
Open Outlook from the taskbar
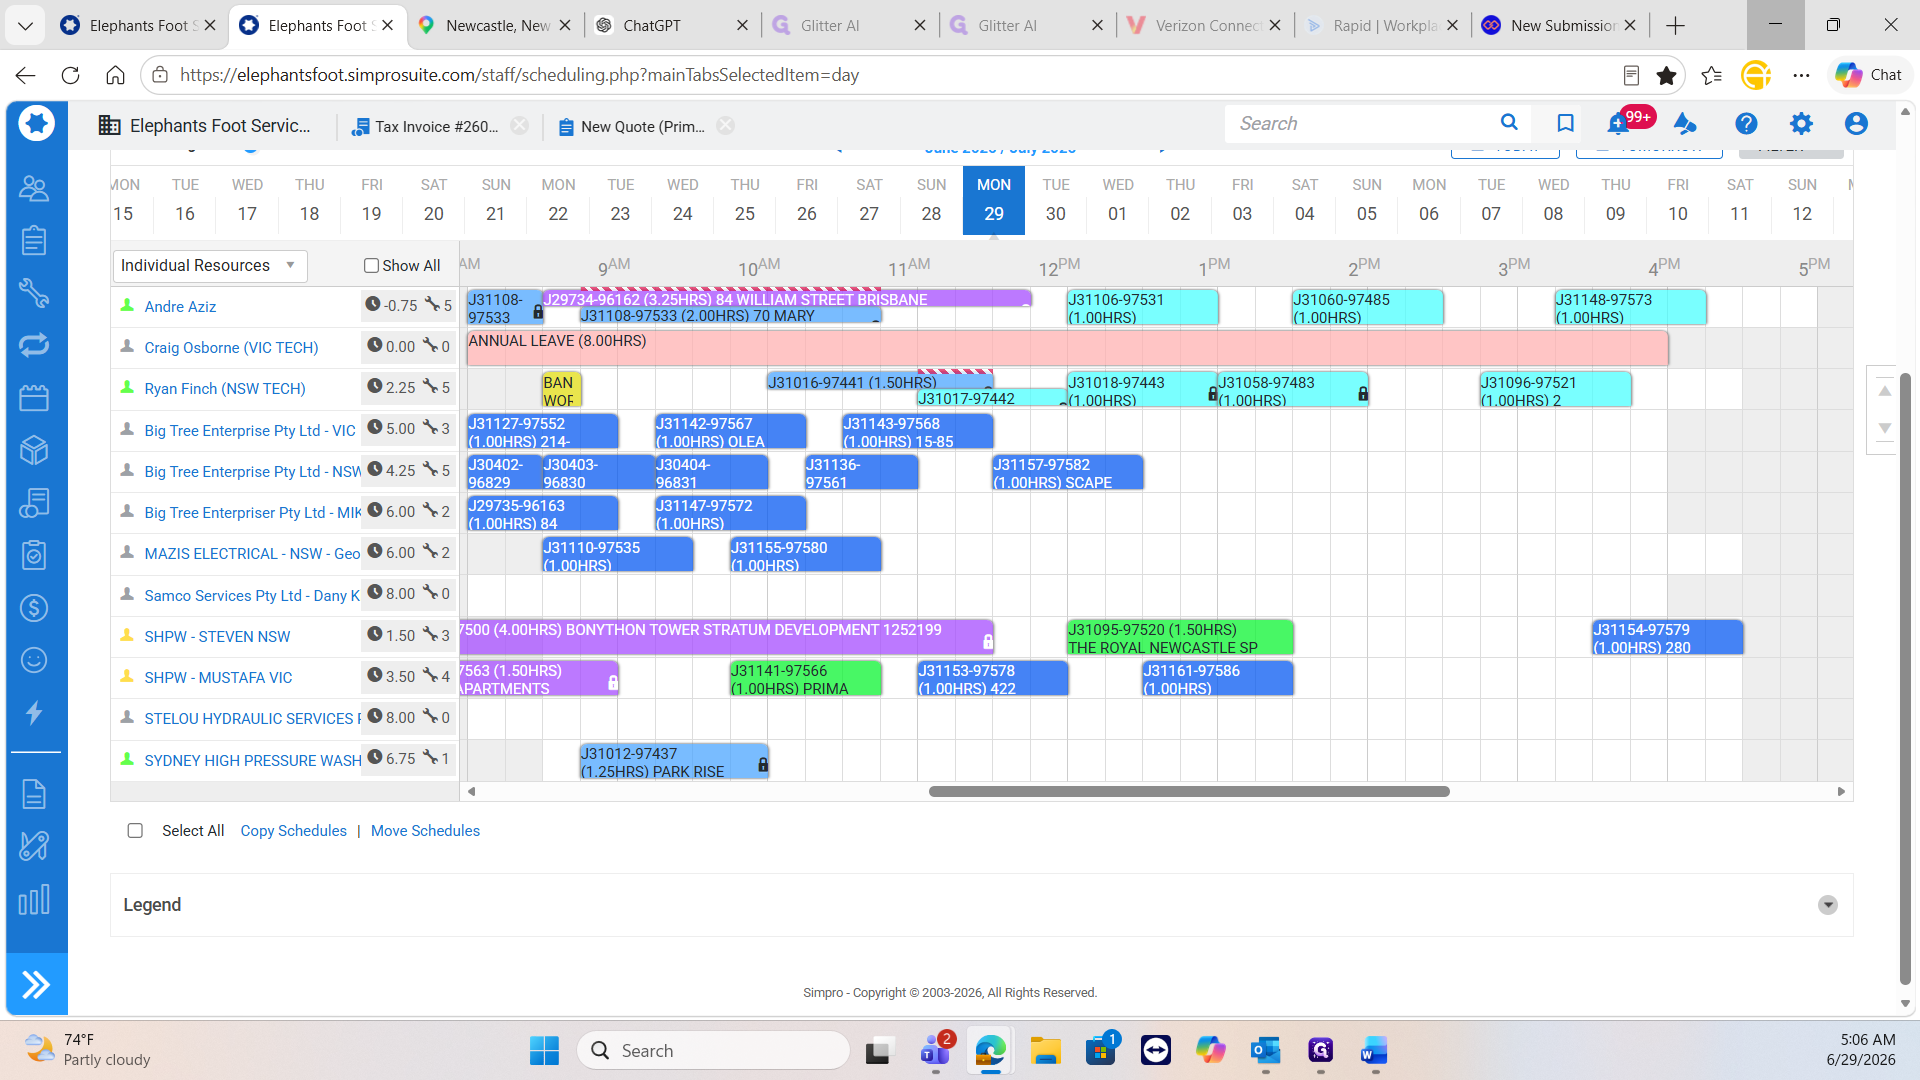[x=1266, y=1051]
